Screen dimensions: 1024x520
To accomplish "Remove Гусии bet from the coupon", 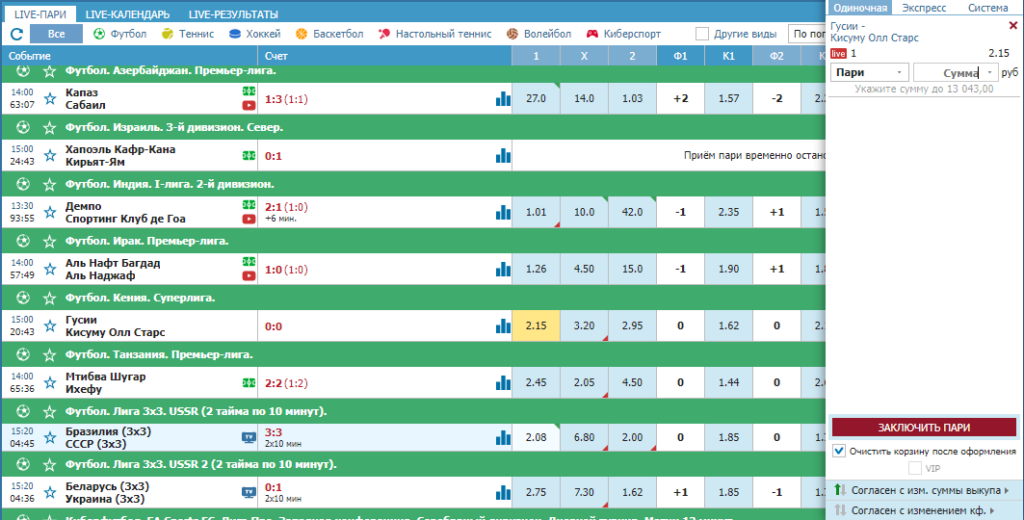I will 1013,25.
